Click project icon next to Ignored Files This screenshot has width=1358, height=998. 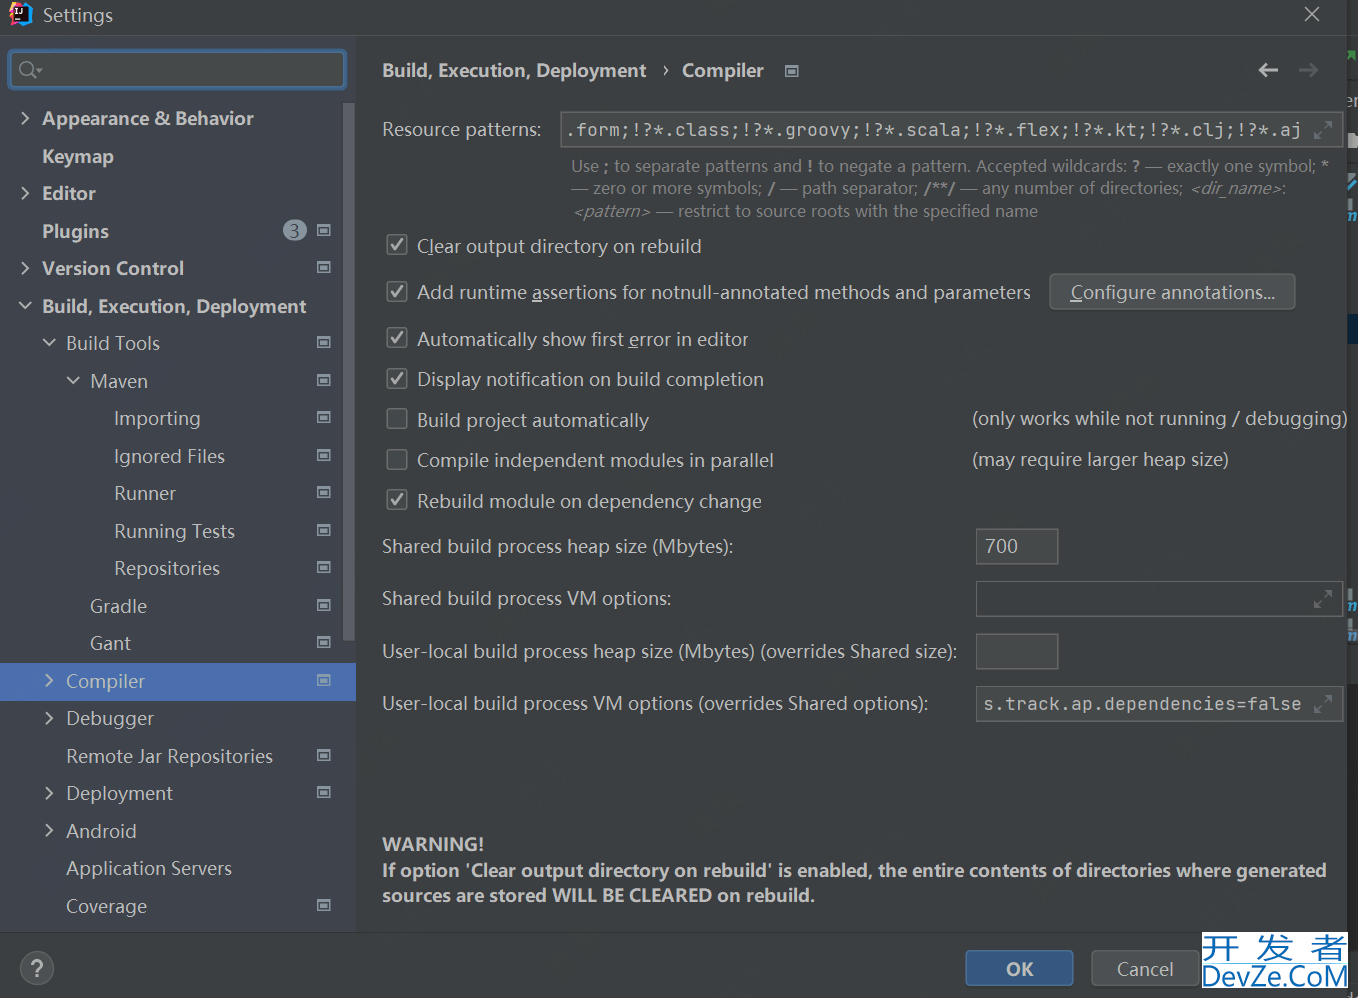point(324,456)
